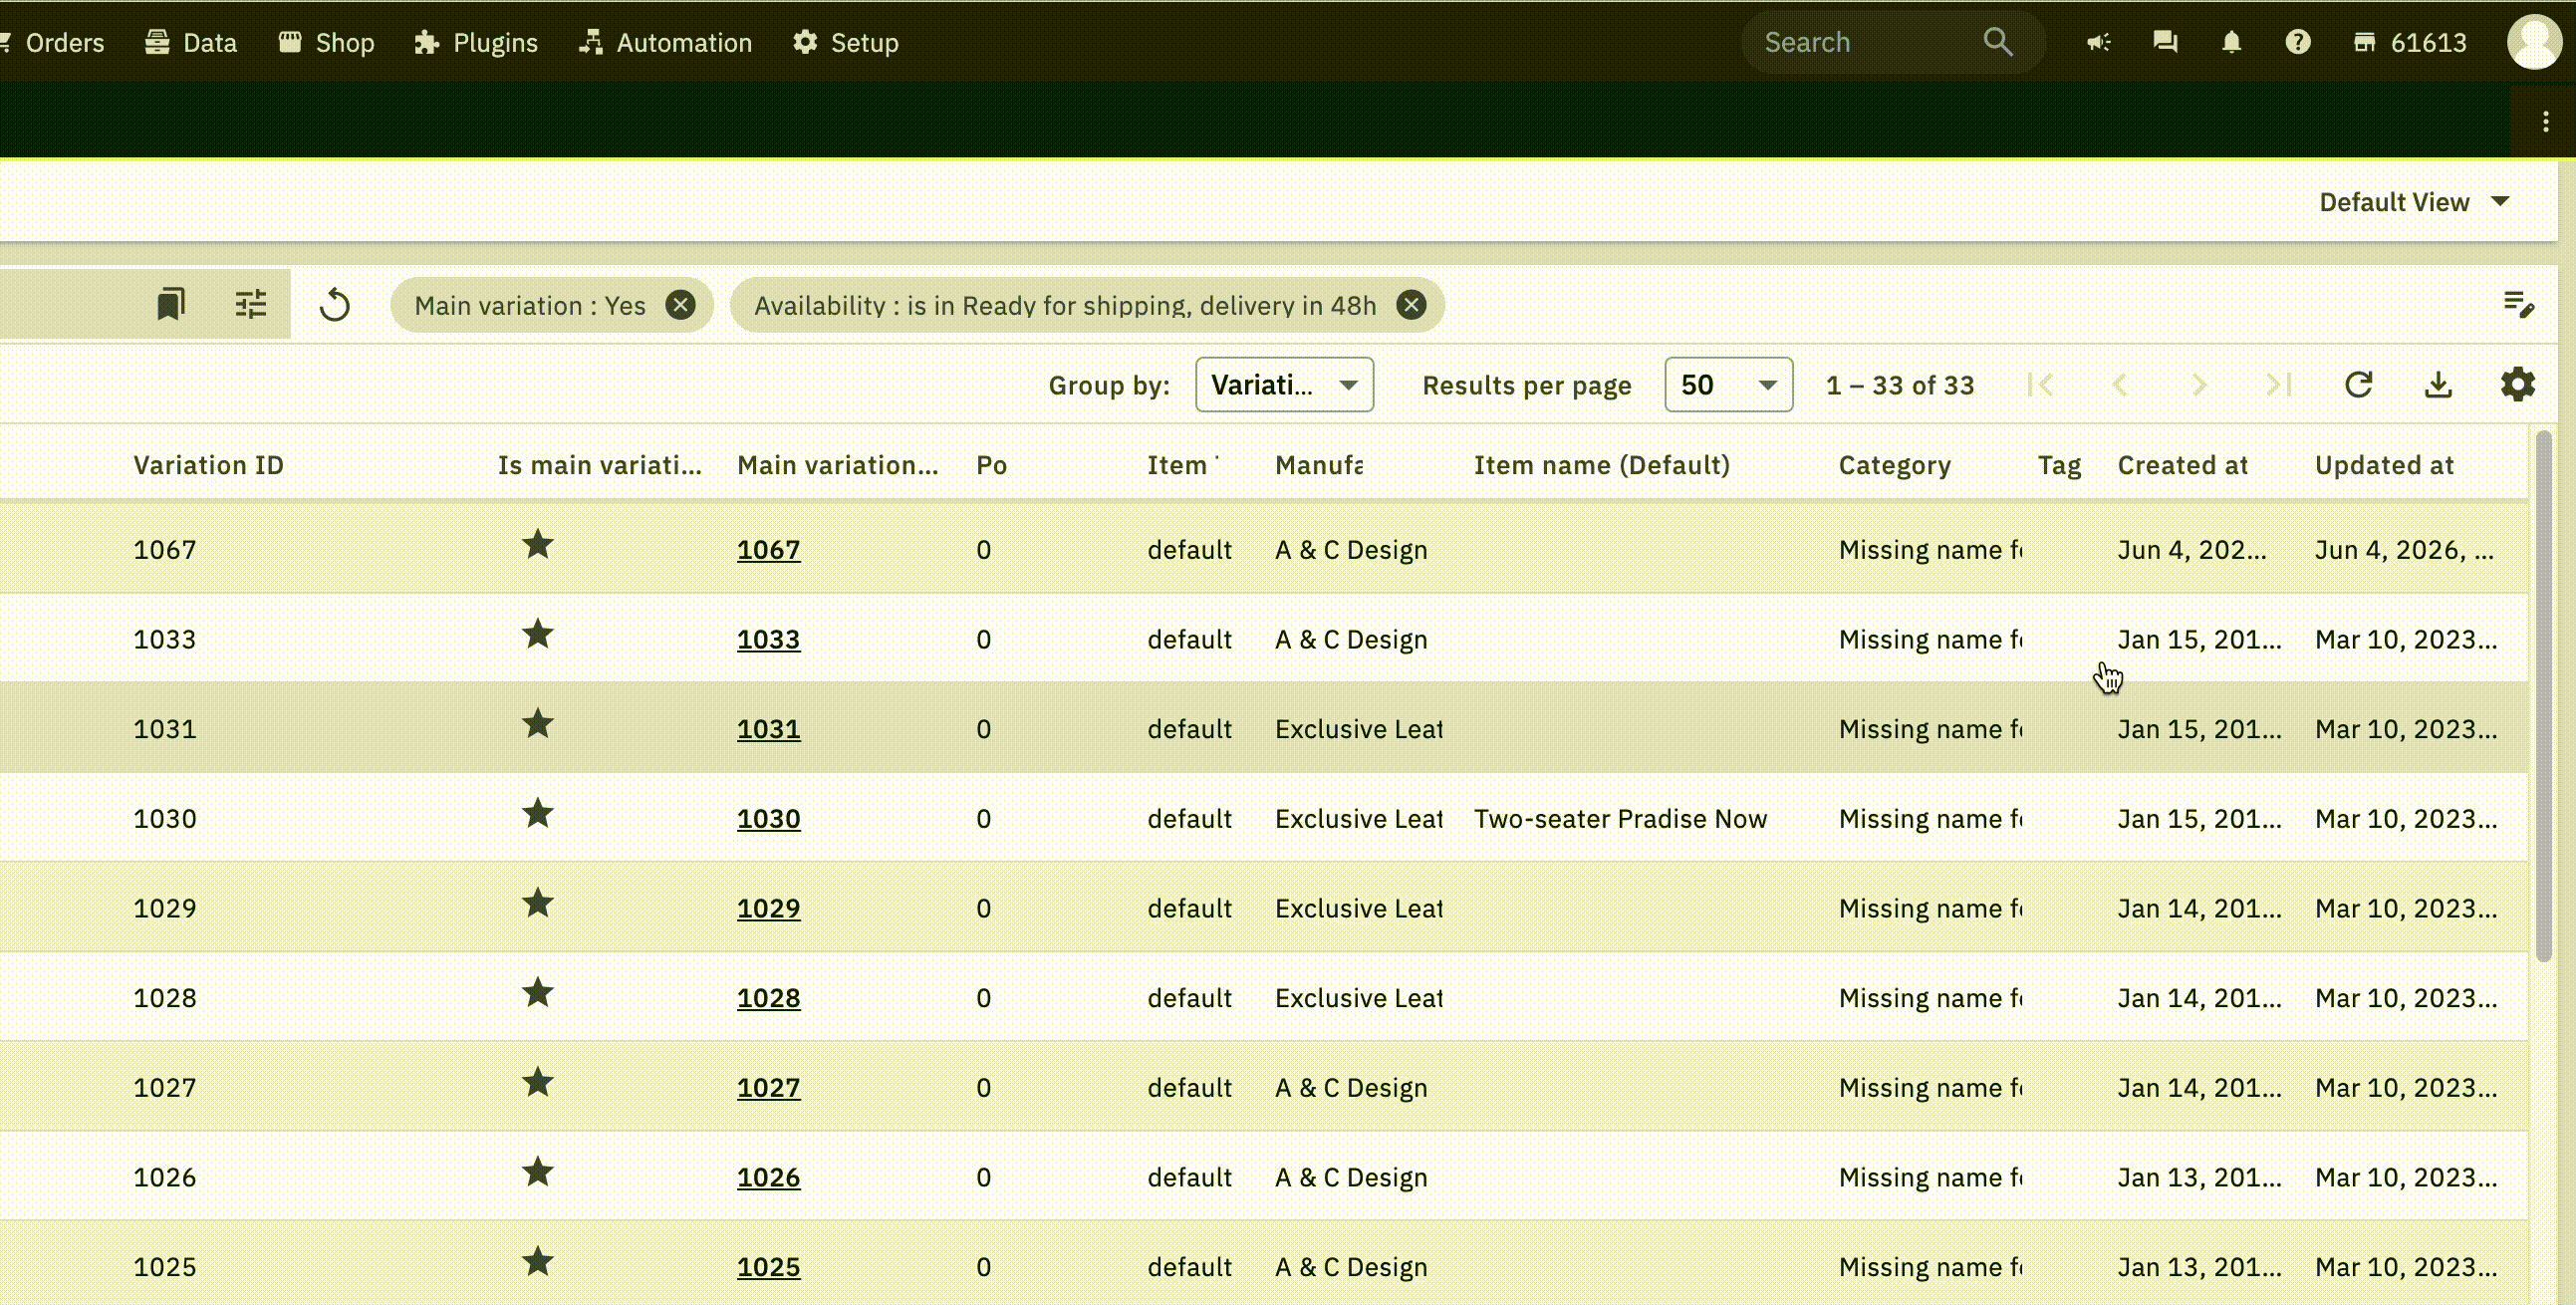
Task: Open the Plugins menu
Action: click(x=476, y=42)
